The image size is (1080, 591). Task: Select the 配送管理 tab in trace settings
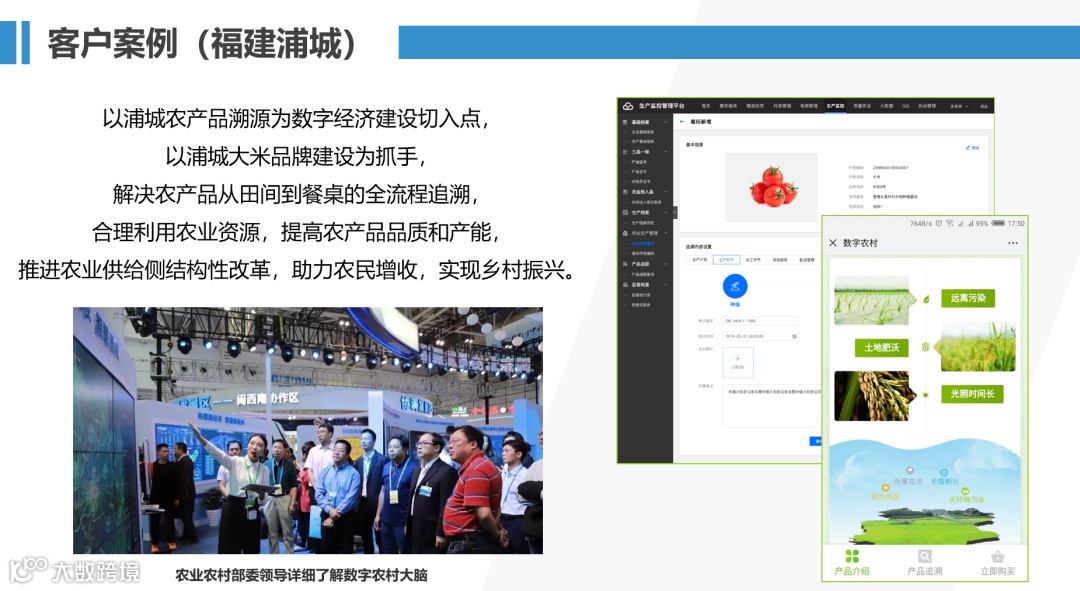point(807,260)
